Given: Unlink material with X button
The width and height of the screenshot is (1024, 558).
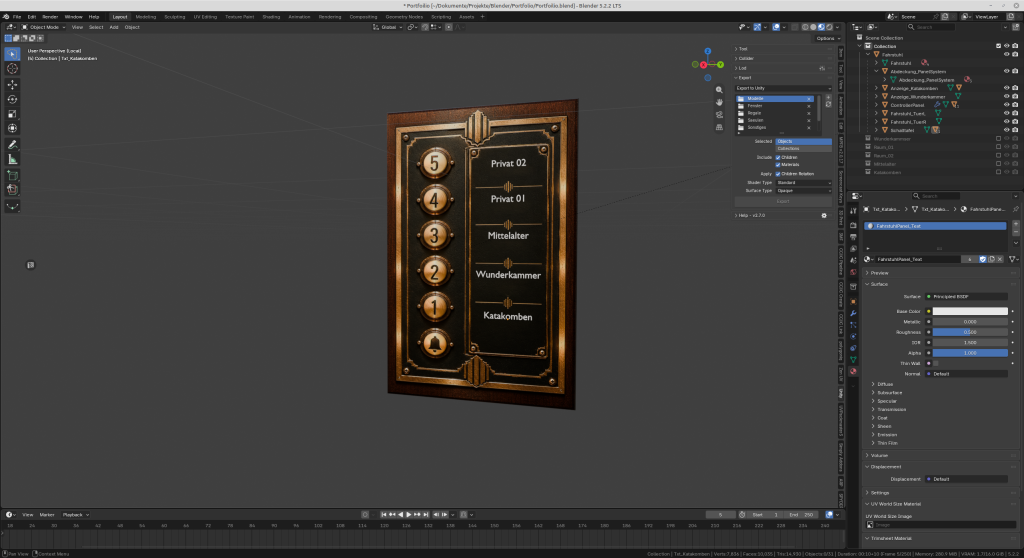Looking at the screenshot, I should [1000, 259].
